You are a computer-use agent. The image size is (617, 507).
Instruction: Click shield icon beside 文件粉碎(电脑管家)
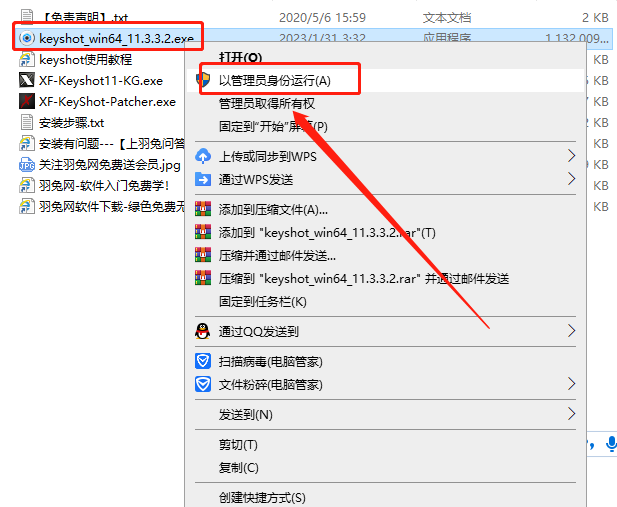(x=203, y=384)
